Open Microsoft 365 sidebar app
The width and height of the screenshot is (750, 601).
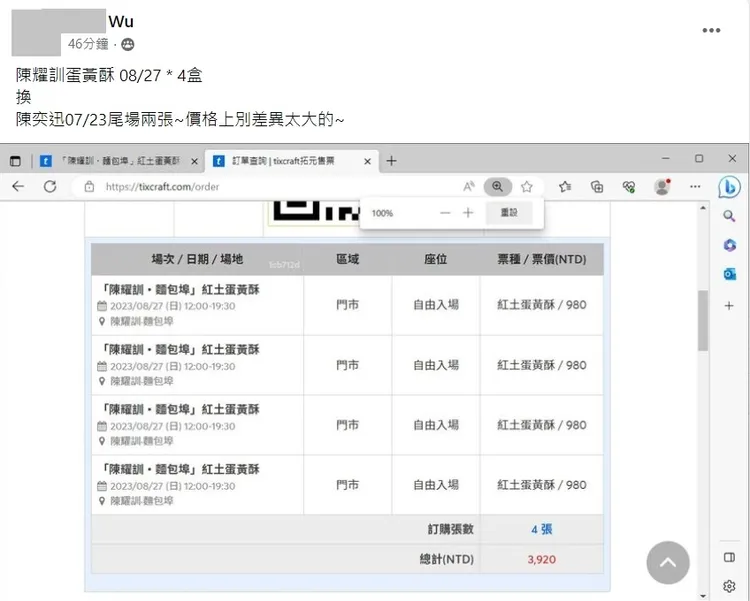[729, 245]
